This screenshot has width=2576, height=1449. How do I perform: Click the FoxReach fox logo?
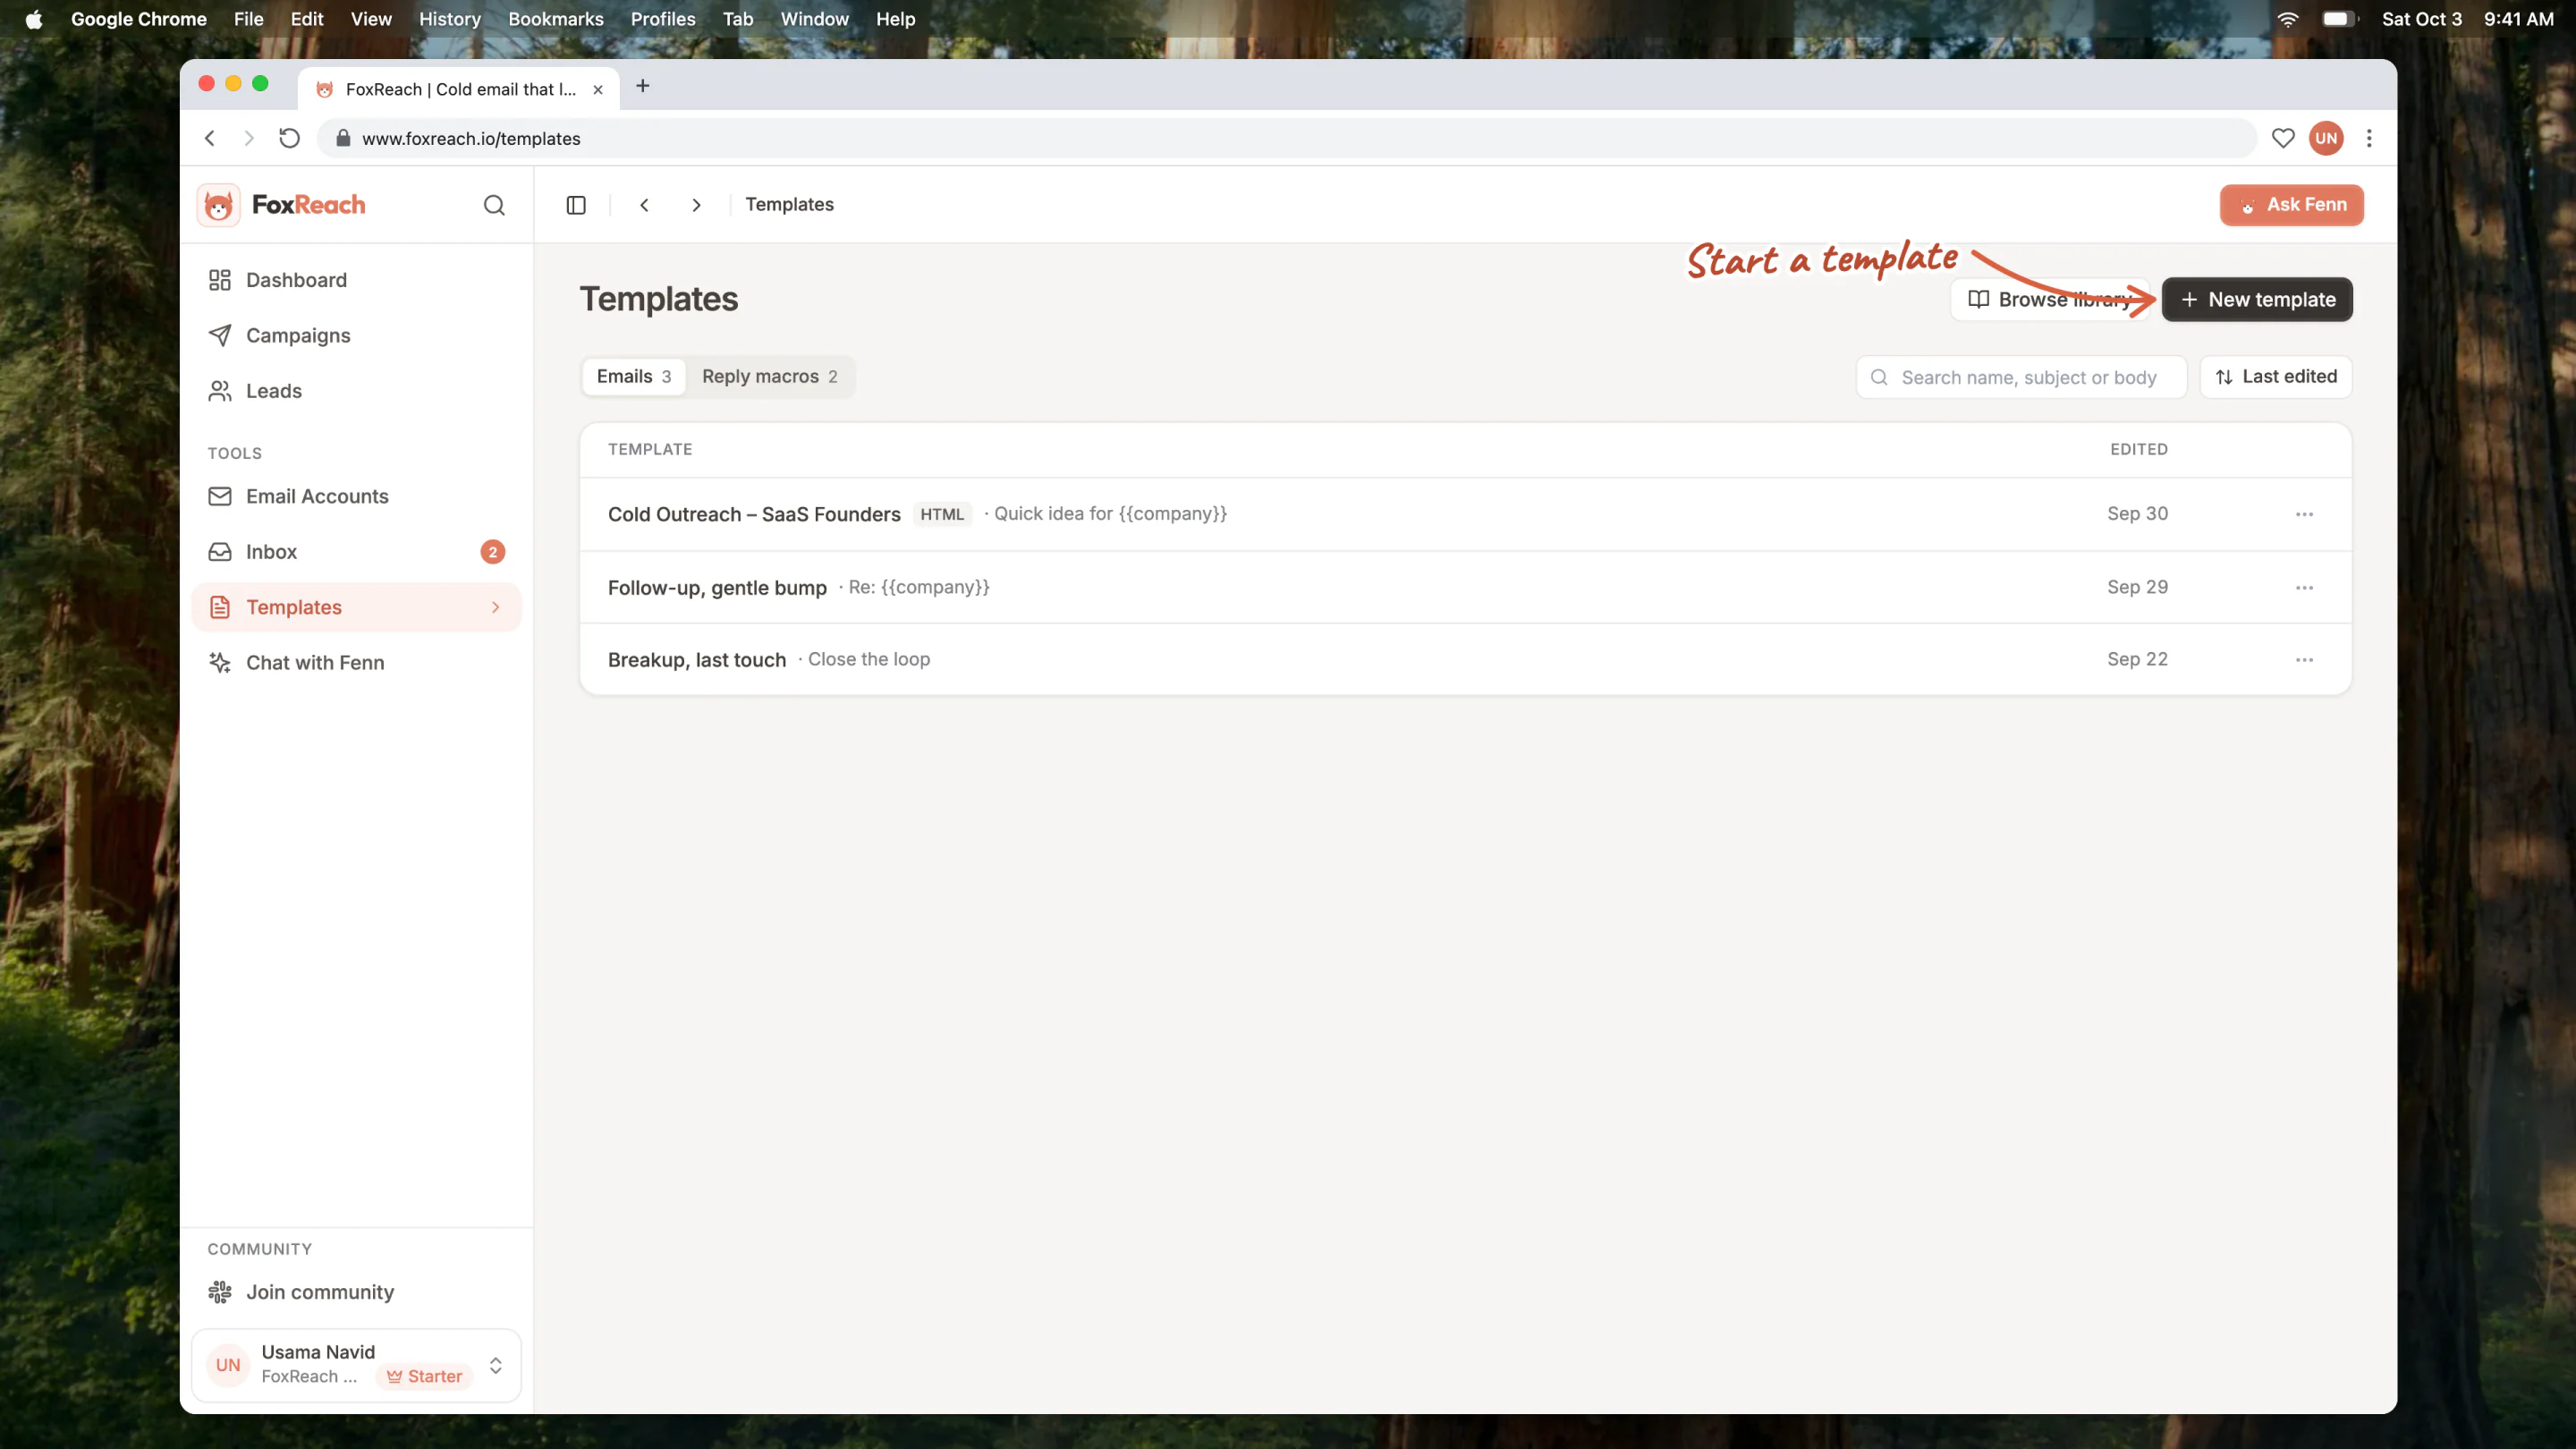[x=218, y=205]
